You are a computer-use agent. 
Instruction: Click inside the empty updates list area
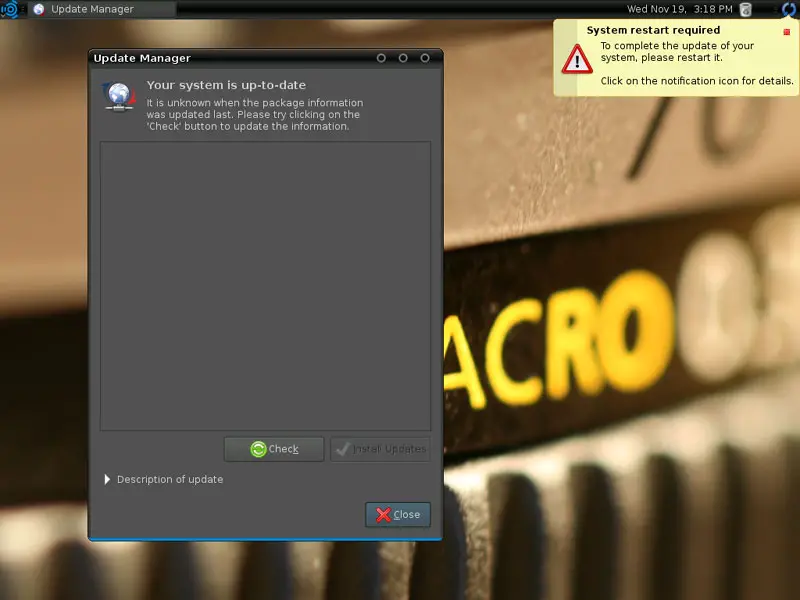coord(265,286)
